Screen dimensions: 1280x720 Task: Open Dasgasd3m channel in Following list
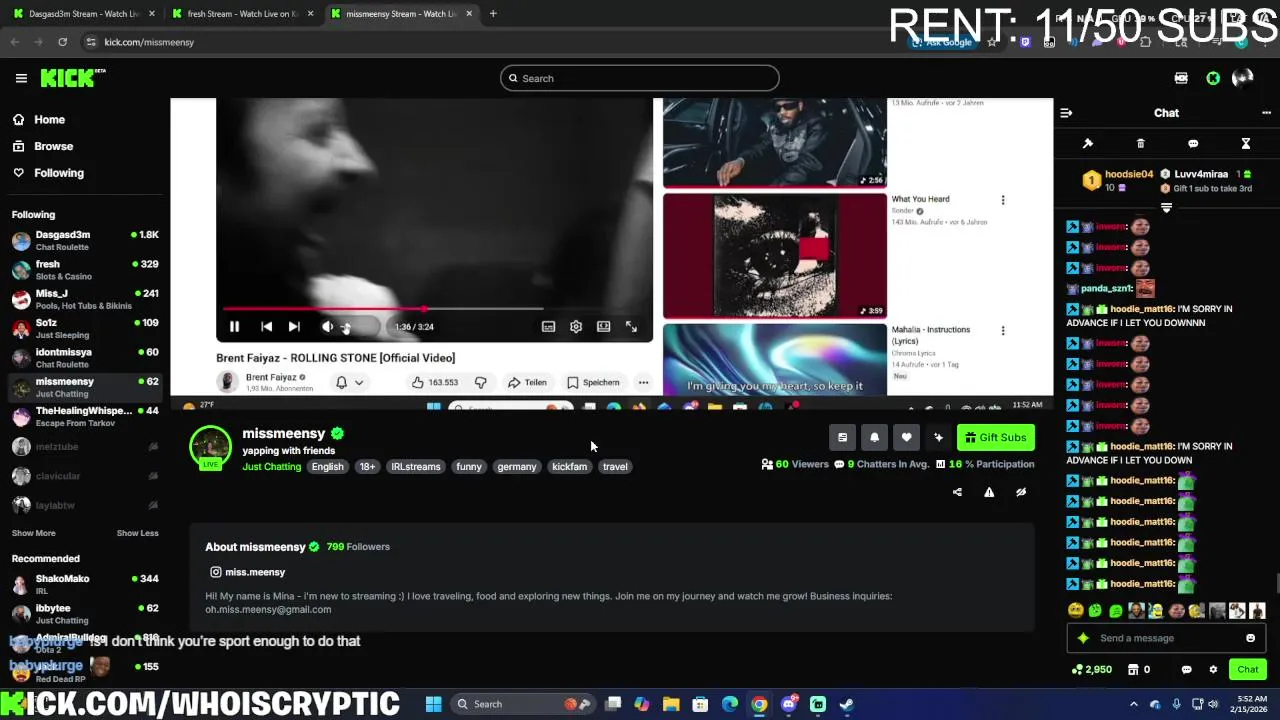tap(85, 241)
